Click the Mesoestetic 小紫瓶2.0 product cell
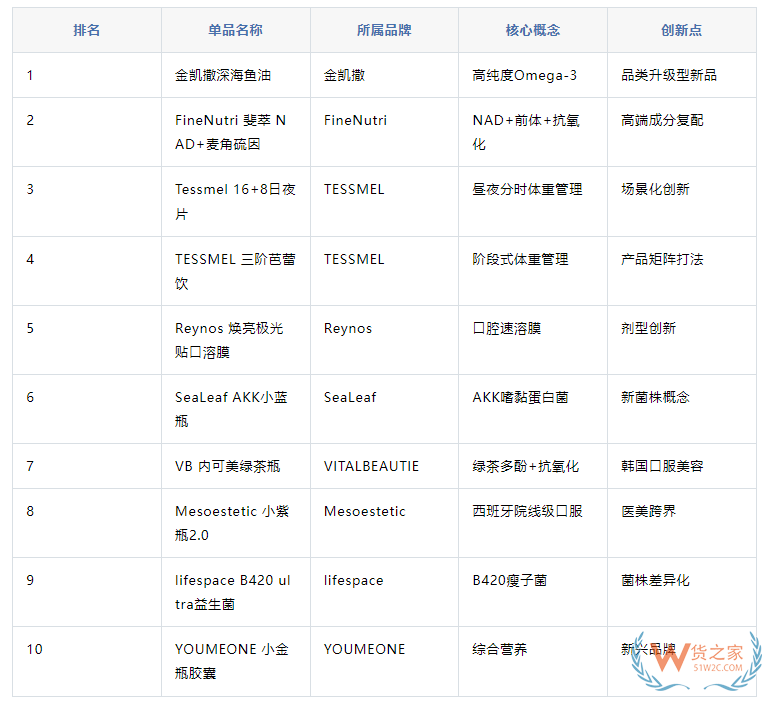The width and height of the screenshot is (774, 704). (235, 523)
